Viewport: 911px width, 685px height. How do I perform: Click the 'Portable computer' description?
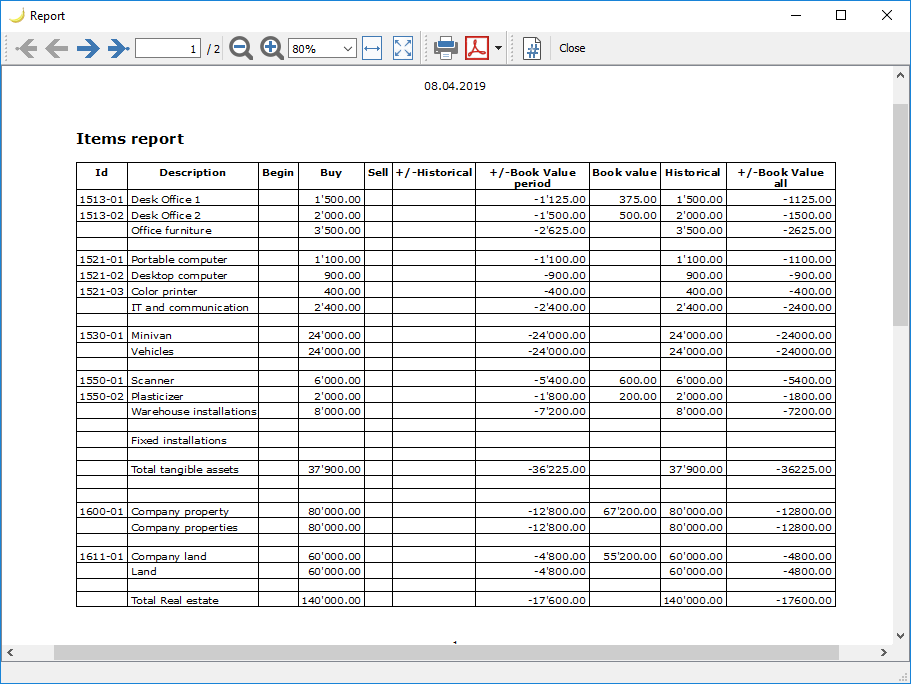click(x=179, y=260)
